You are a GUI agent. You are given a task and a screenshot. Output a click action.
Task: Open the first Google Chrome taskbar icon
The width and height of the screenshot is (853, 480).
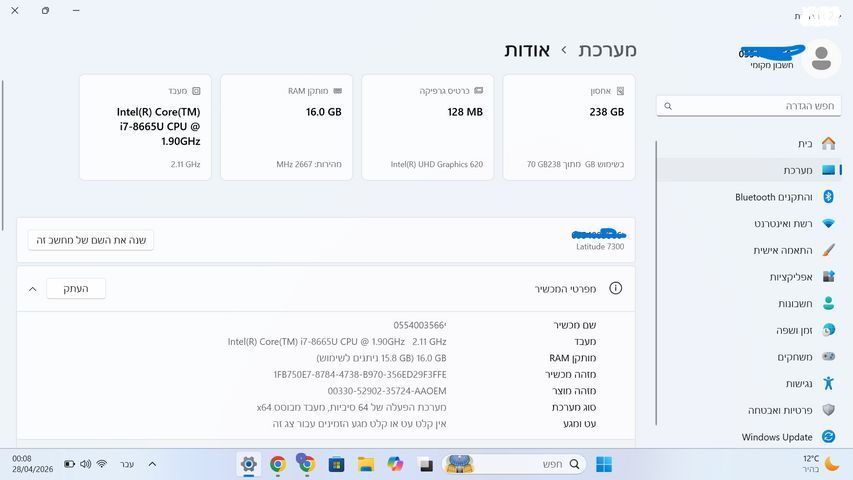coord(278,464)
